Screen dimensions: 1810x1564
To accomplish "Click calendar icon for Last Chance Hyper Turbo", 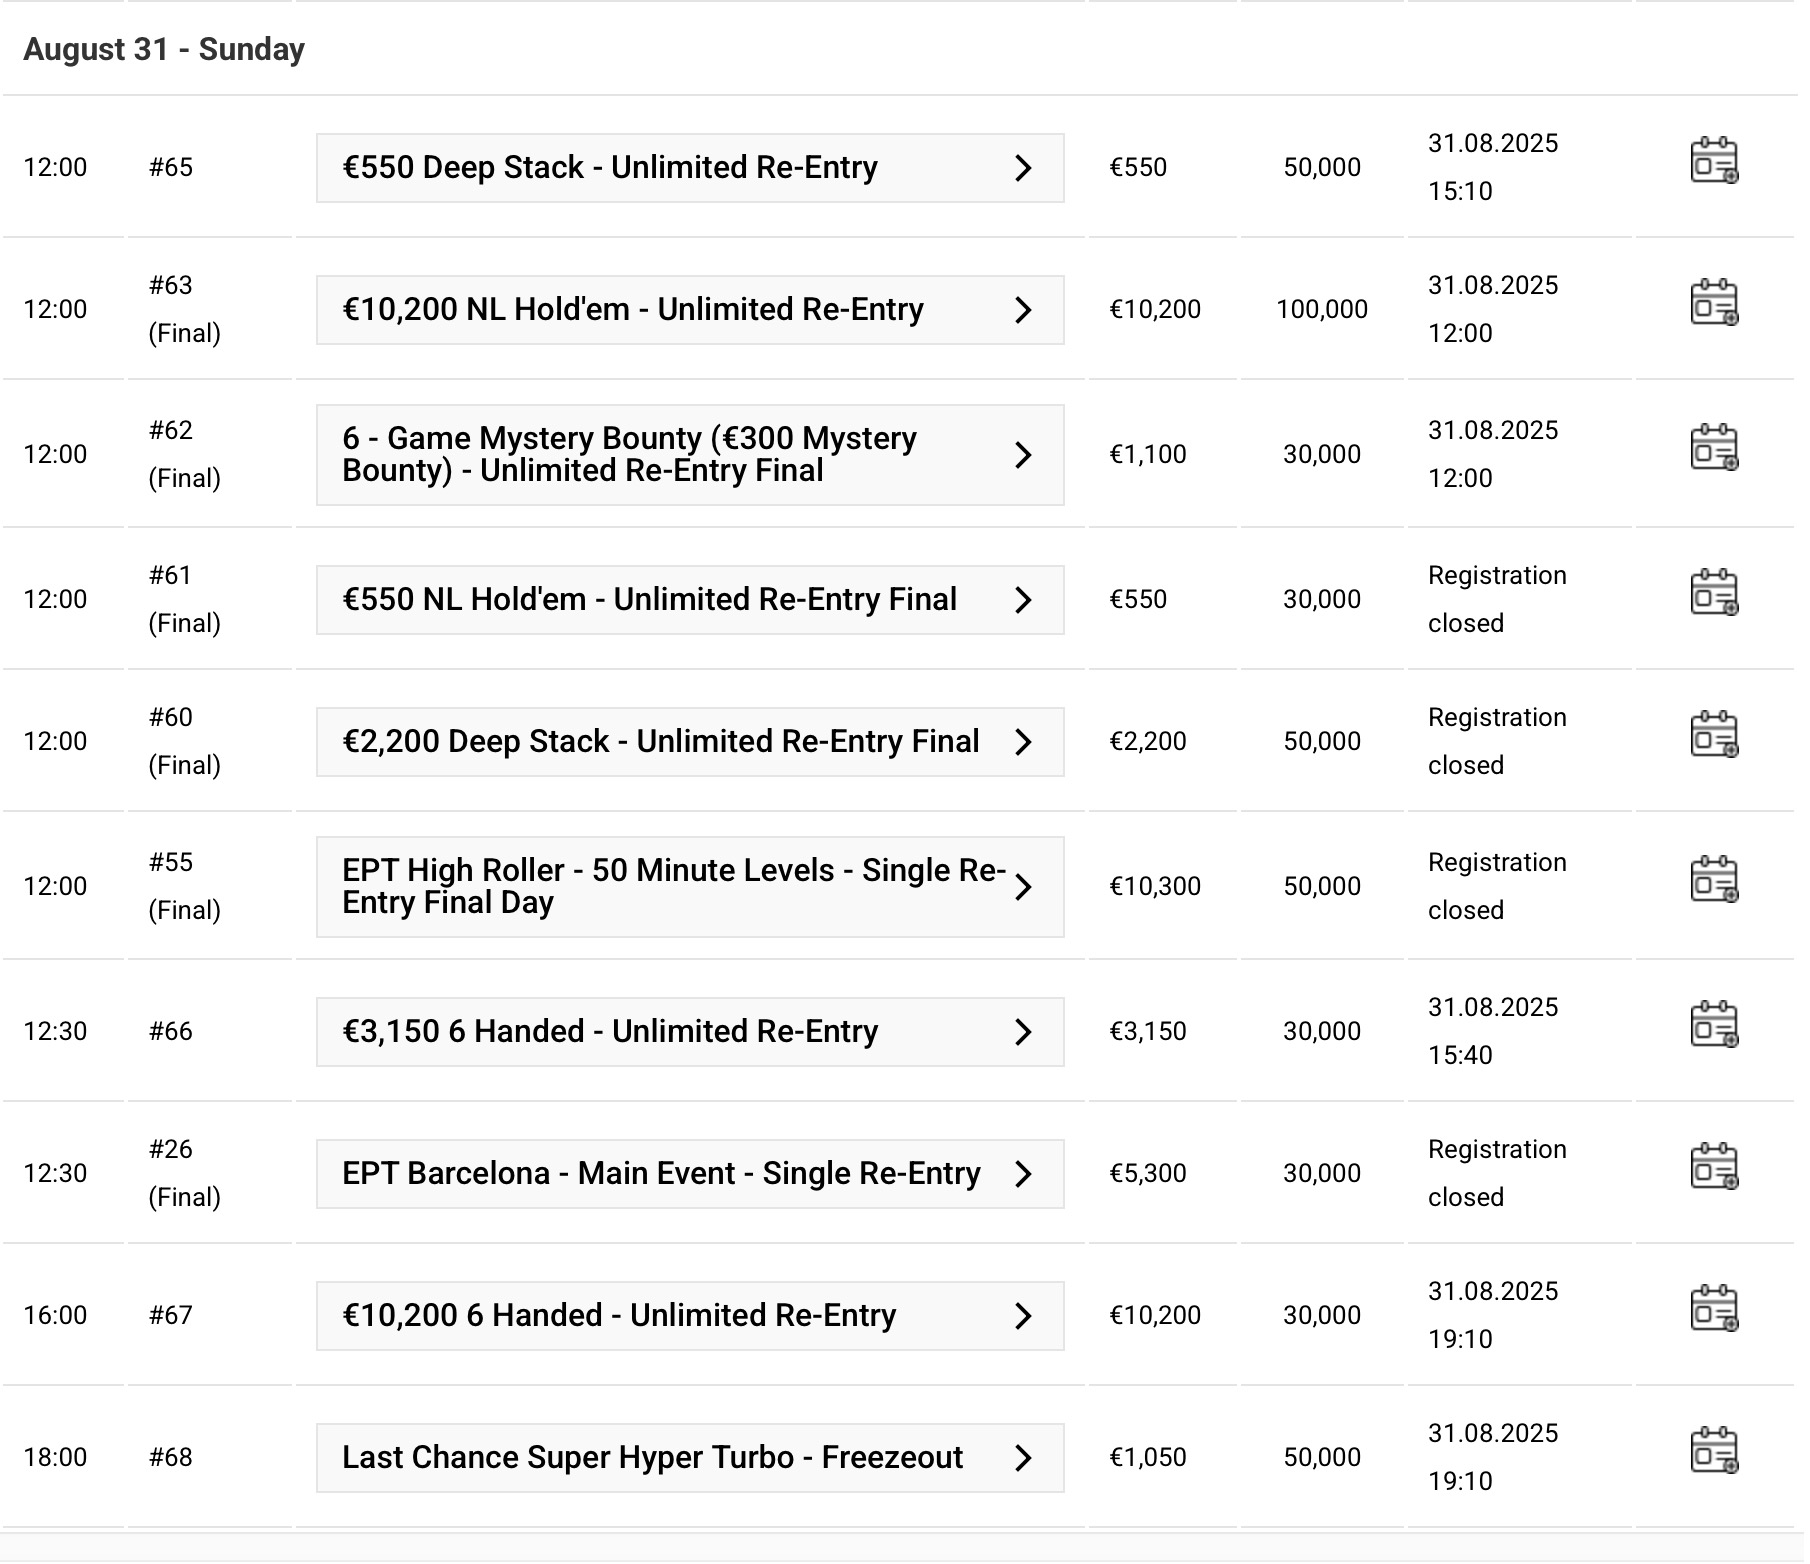I will coord(1714,1452).
